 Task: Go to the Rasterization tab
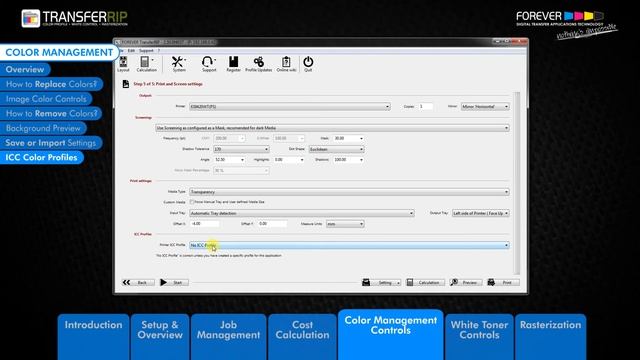[551, 337]
